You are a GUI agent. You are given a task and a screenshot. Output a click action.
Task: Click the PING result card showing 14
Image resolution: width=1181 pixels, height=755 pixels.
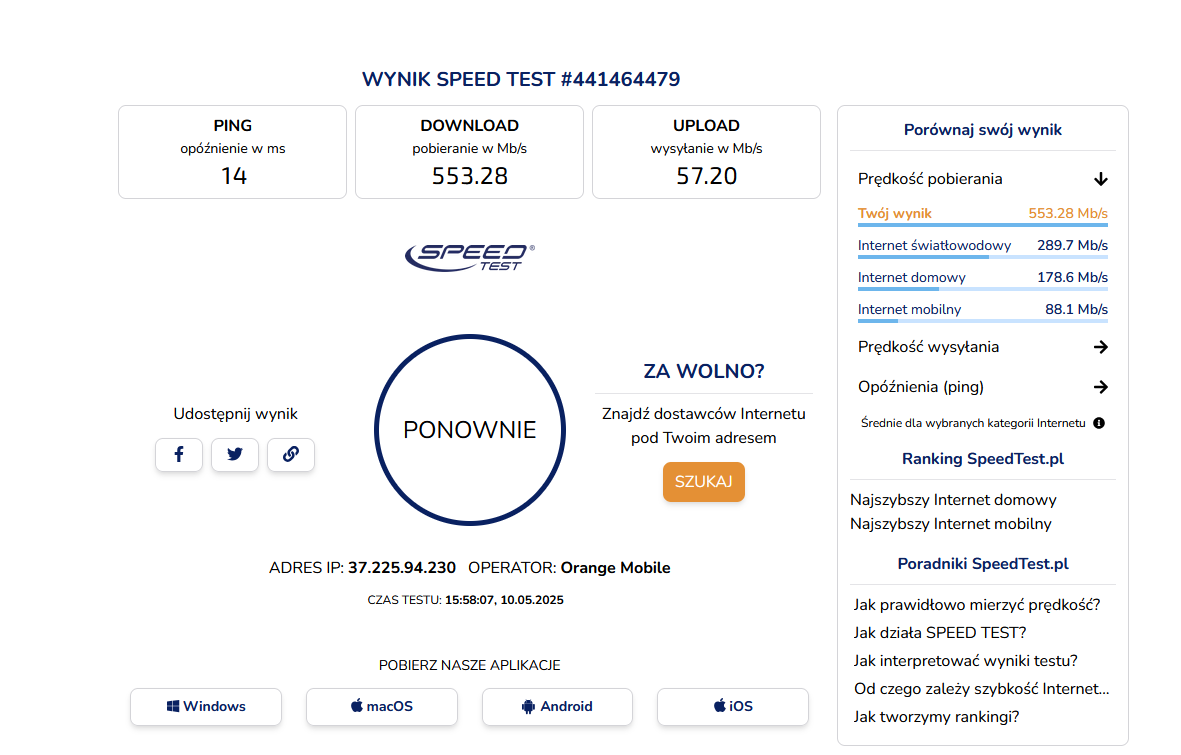pos(233,152)
